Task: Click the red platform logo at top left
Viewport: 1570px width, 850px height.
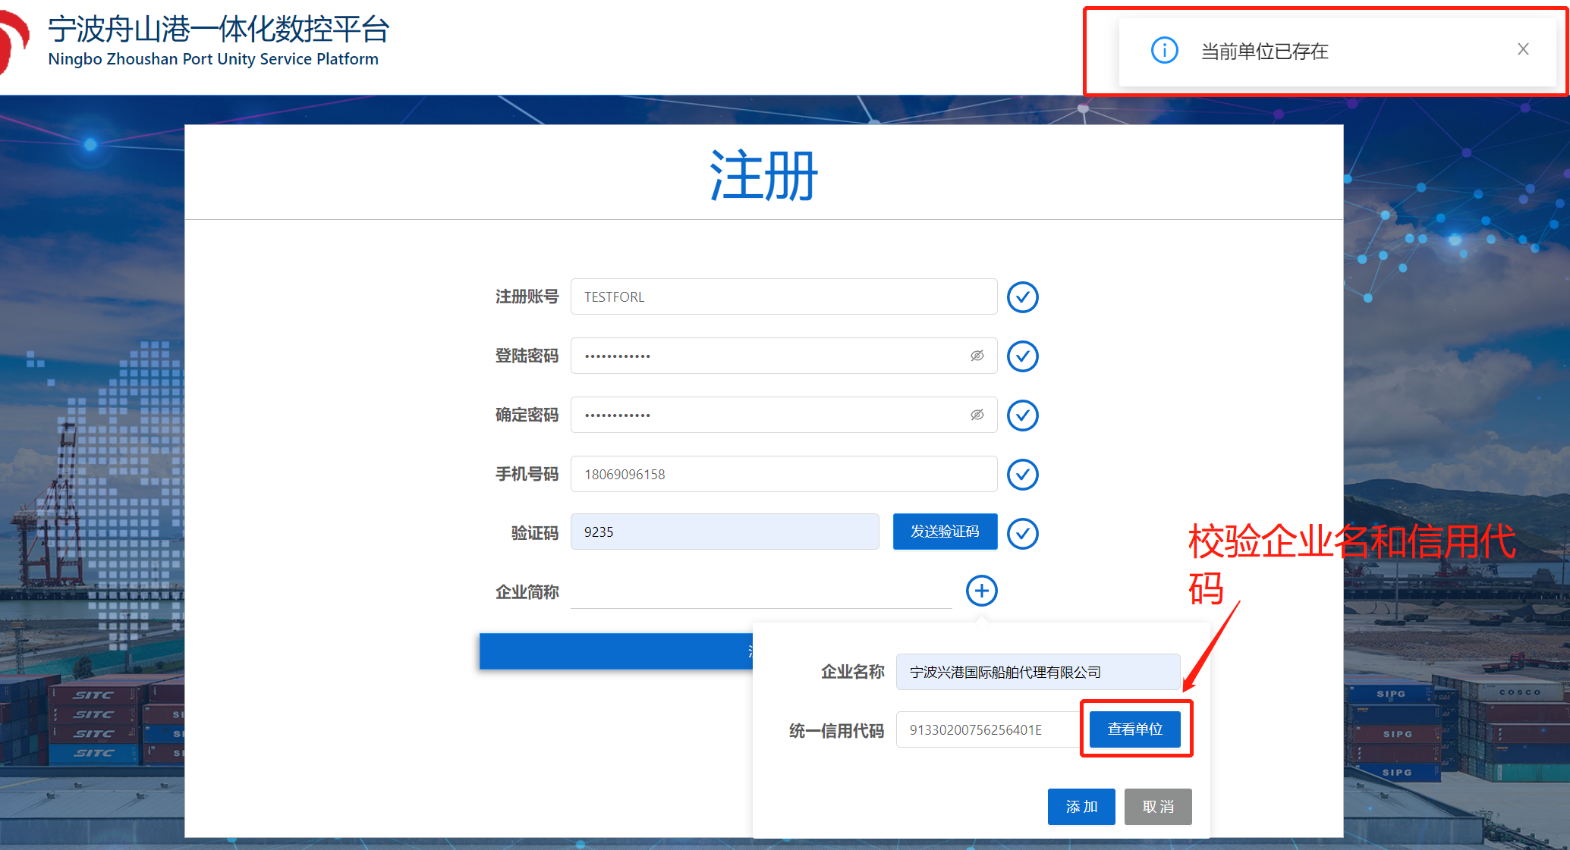Action: tap(12, 45)
